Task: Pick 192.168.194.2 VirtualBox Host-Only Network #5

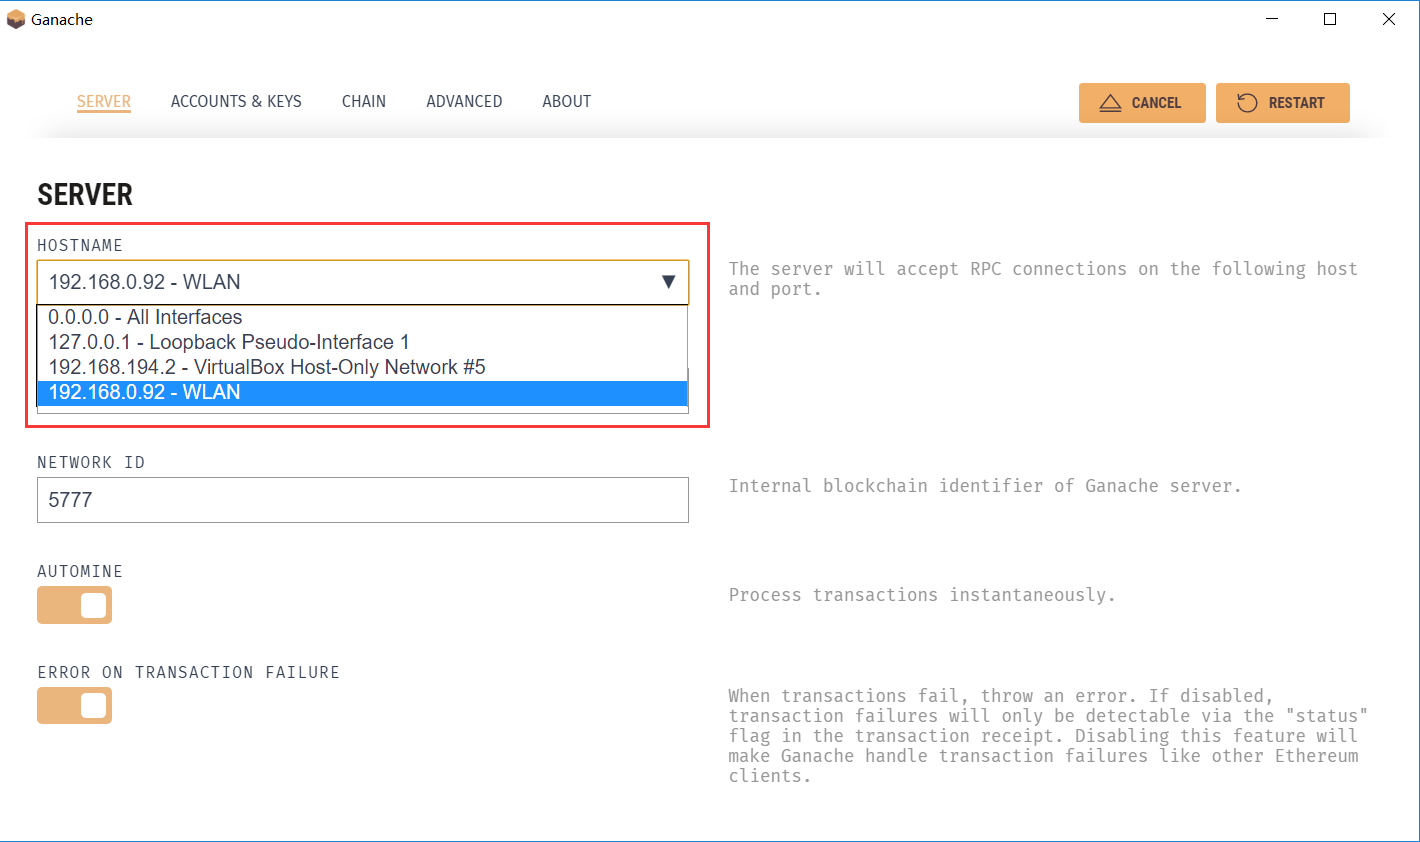Action: point(362,367)
